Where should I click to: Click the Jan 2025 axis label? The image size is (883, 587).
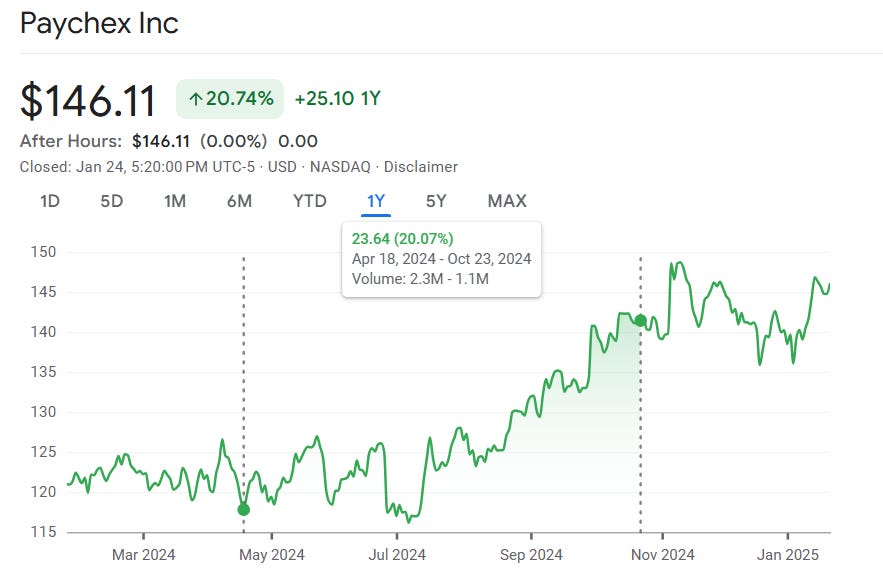point(787,555)
